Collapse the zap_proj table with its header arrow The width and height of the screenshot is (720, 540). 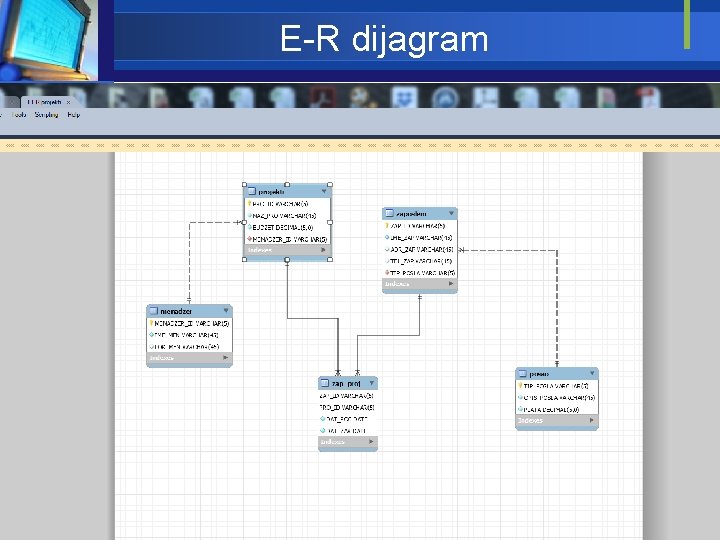[371, 382]
